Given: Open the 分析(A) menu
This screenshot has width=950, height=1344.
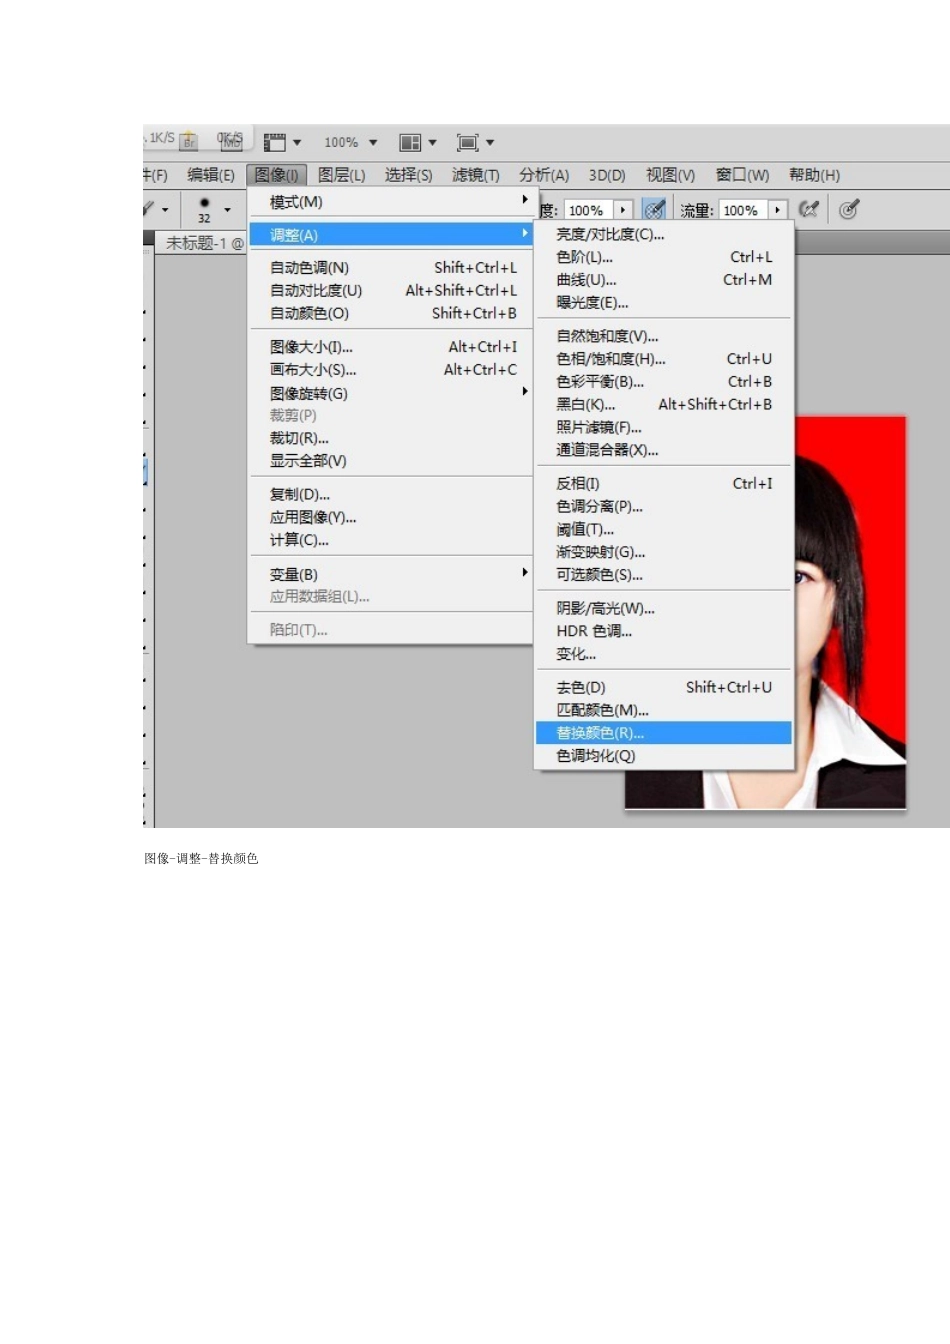Looking at the screenshot, I should pos(543,175).
